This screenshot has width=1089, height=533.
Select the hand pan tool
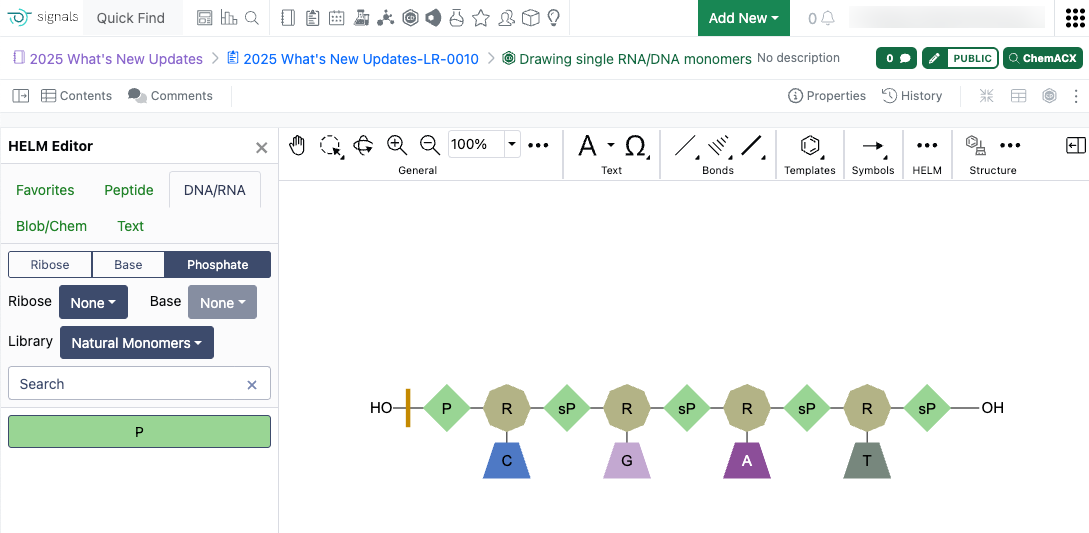(x=297, y=146)
